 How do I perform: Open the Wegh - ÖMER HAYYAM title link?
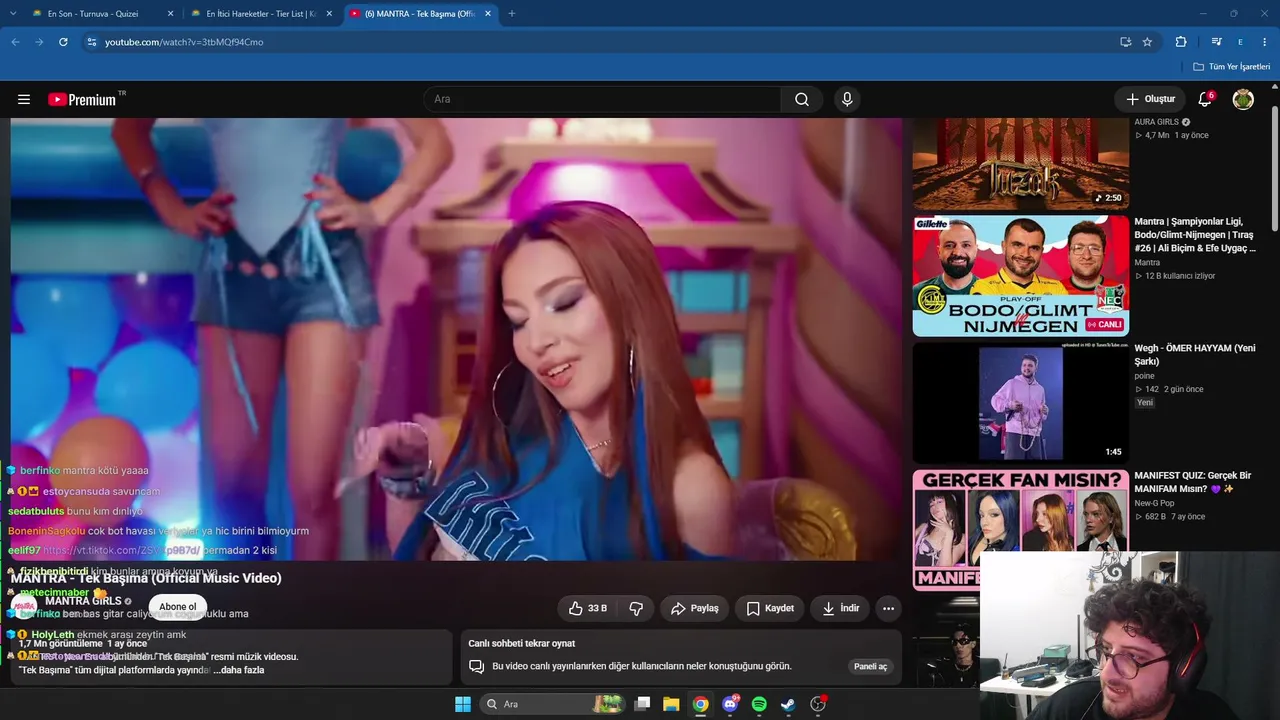coord(1194,355)
